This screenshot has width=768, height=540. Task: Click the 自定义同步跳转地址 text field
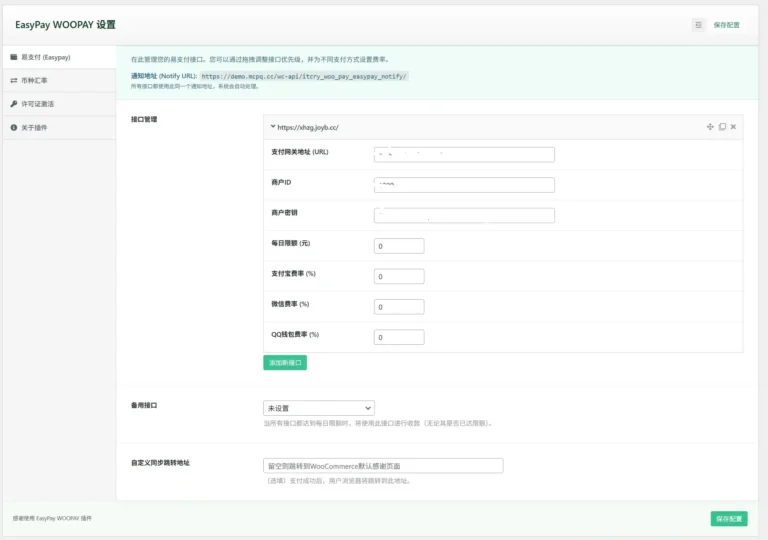point(382,466)
